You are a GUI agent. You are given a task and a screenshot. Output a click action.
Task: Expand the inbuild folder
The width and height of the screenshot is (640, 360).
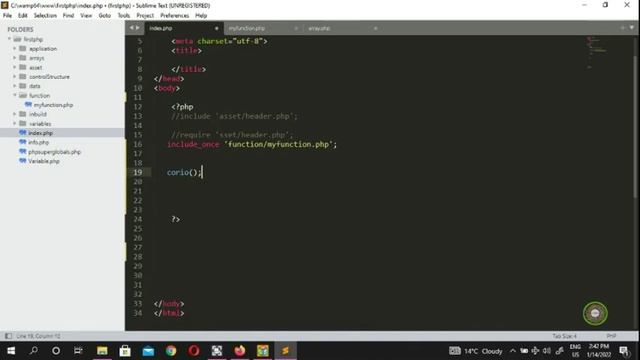pos(15,114)
